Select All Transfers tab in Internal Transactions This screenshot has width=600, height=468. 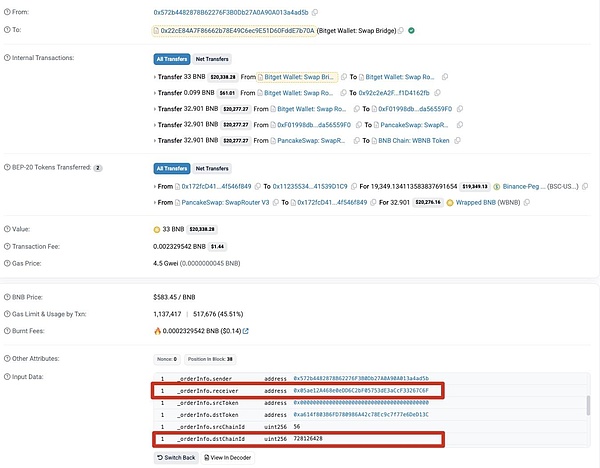(171, 60)
